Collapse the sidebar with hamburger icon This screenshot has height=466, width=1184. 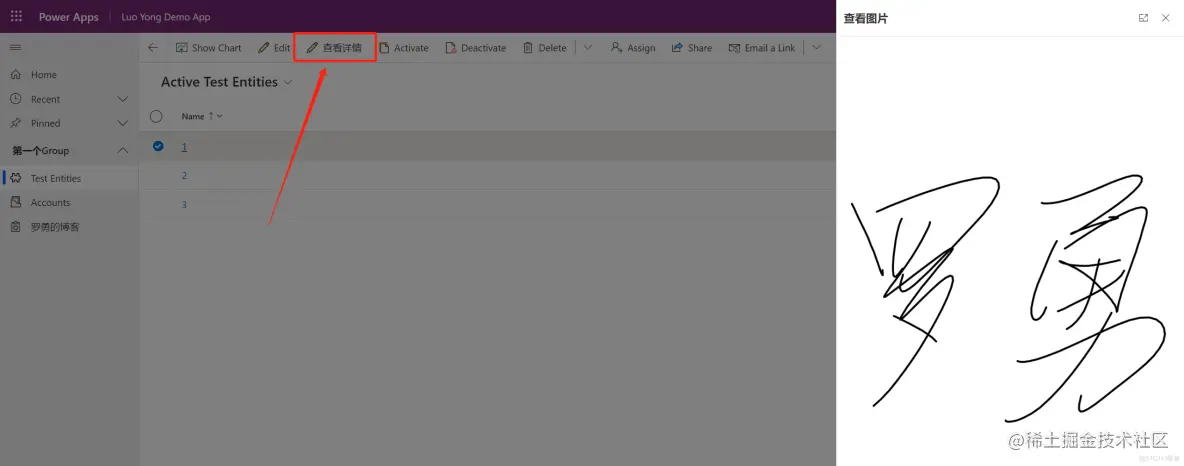coord(15,48)
